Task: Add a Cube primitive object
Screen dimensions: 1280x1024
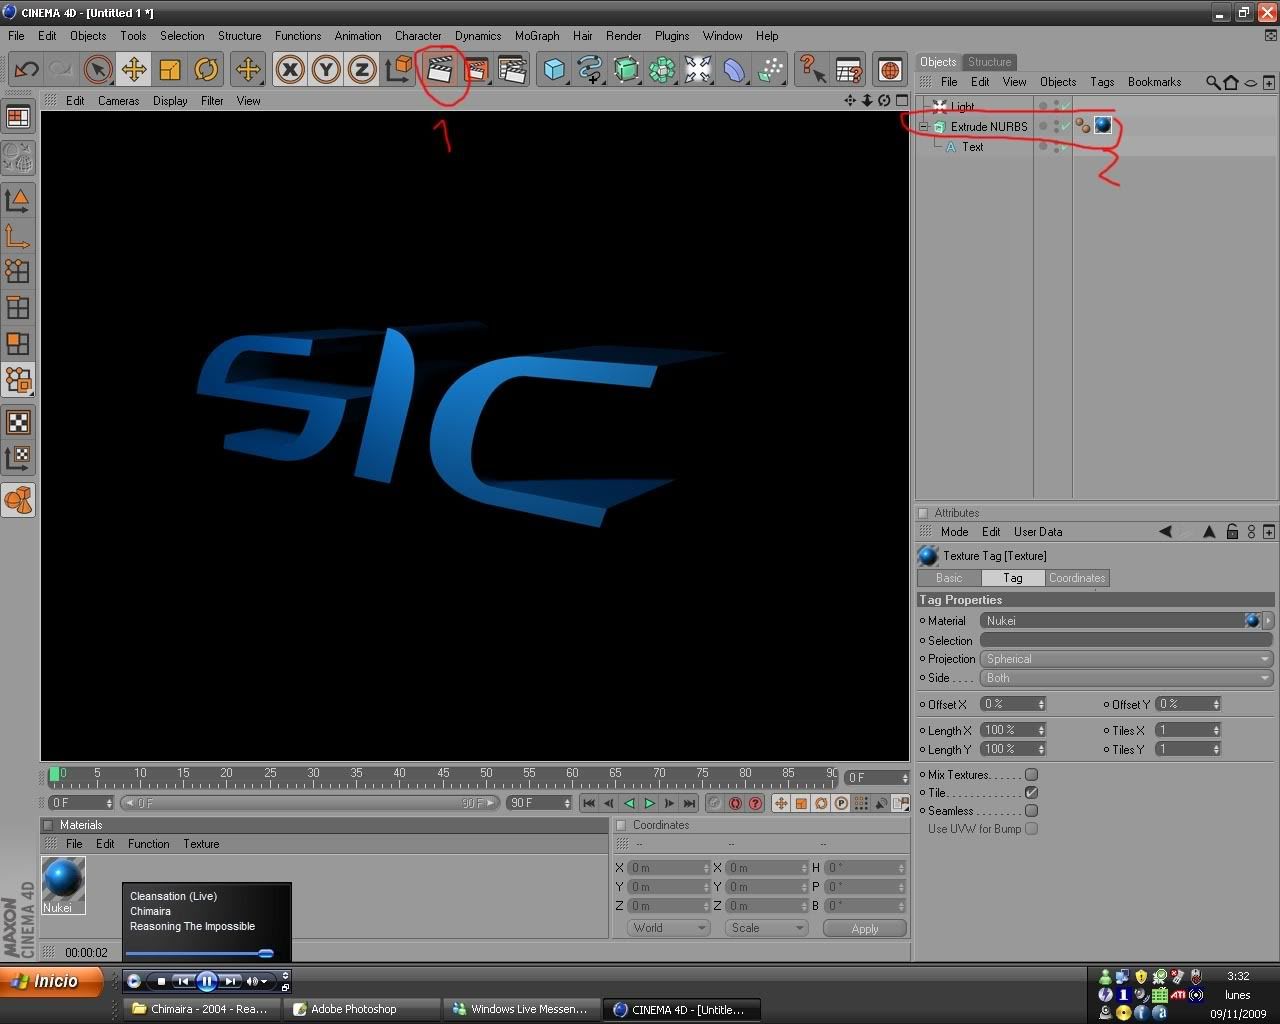Action: pos(554,69)
